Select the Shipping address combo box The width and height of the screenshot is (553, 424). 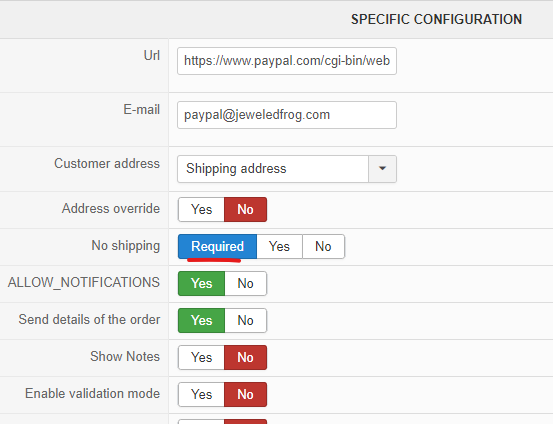click(287, 169)
